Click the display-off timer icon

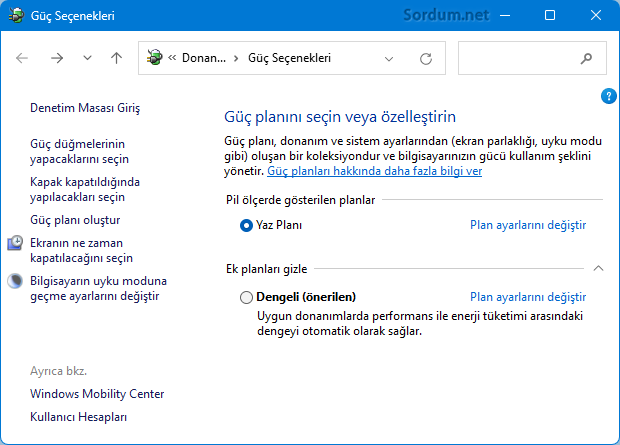point(15,243)
